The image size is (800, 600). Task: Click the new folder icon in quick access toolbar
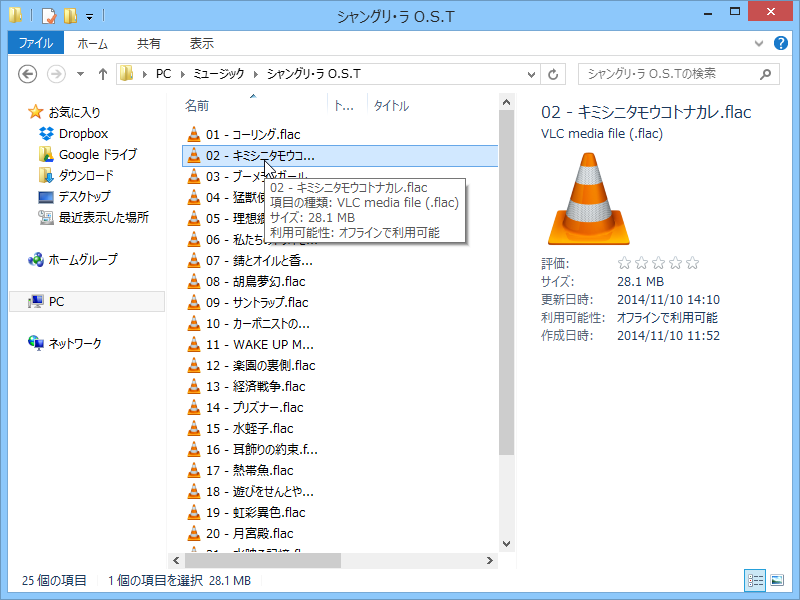tap(70, 14)
